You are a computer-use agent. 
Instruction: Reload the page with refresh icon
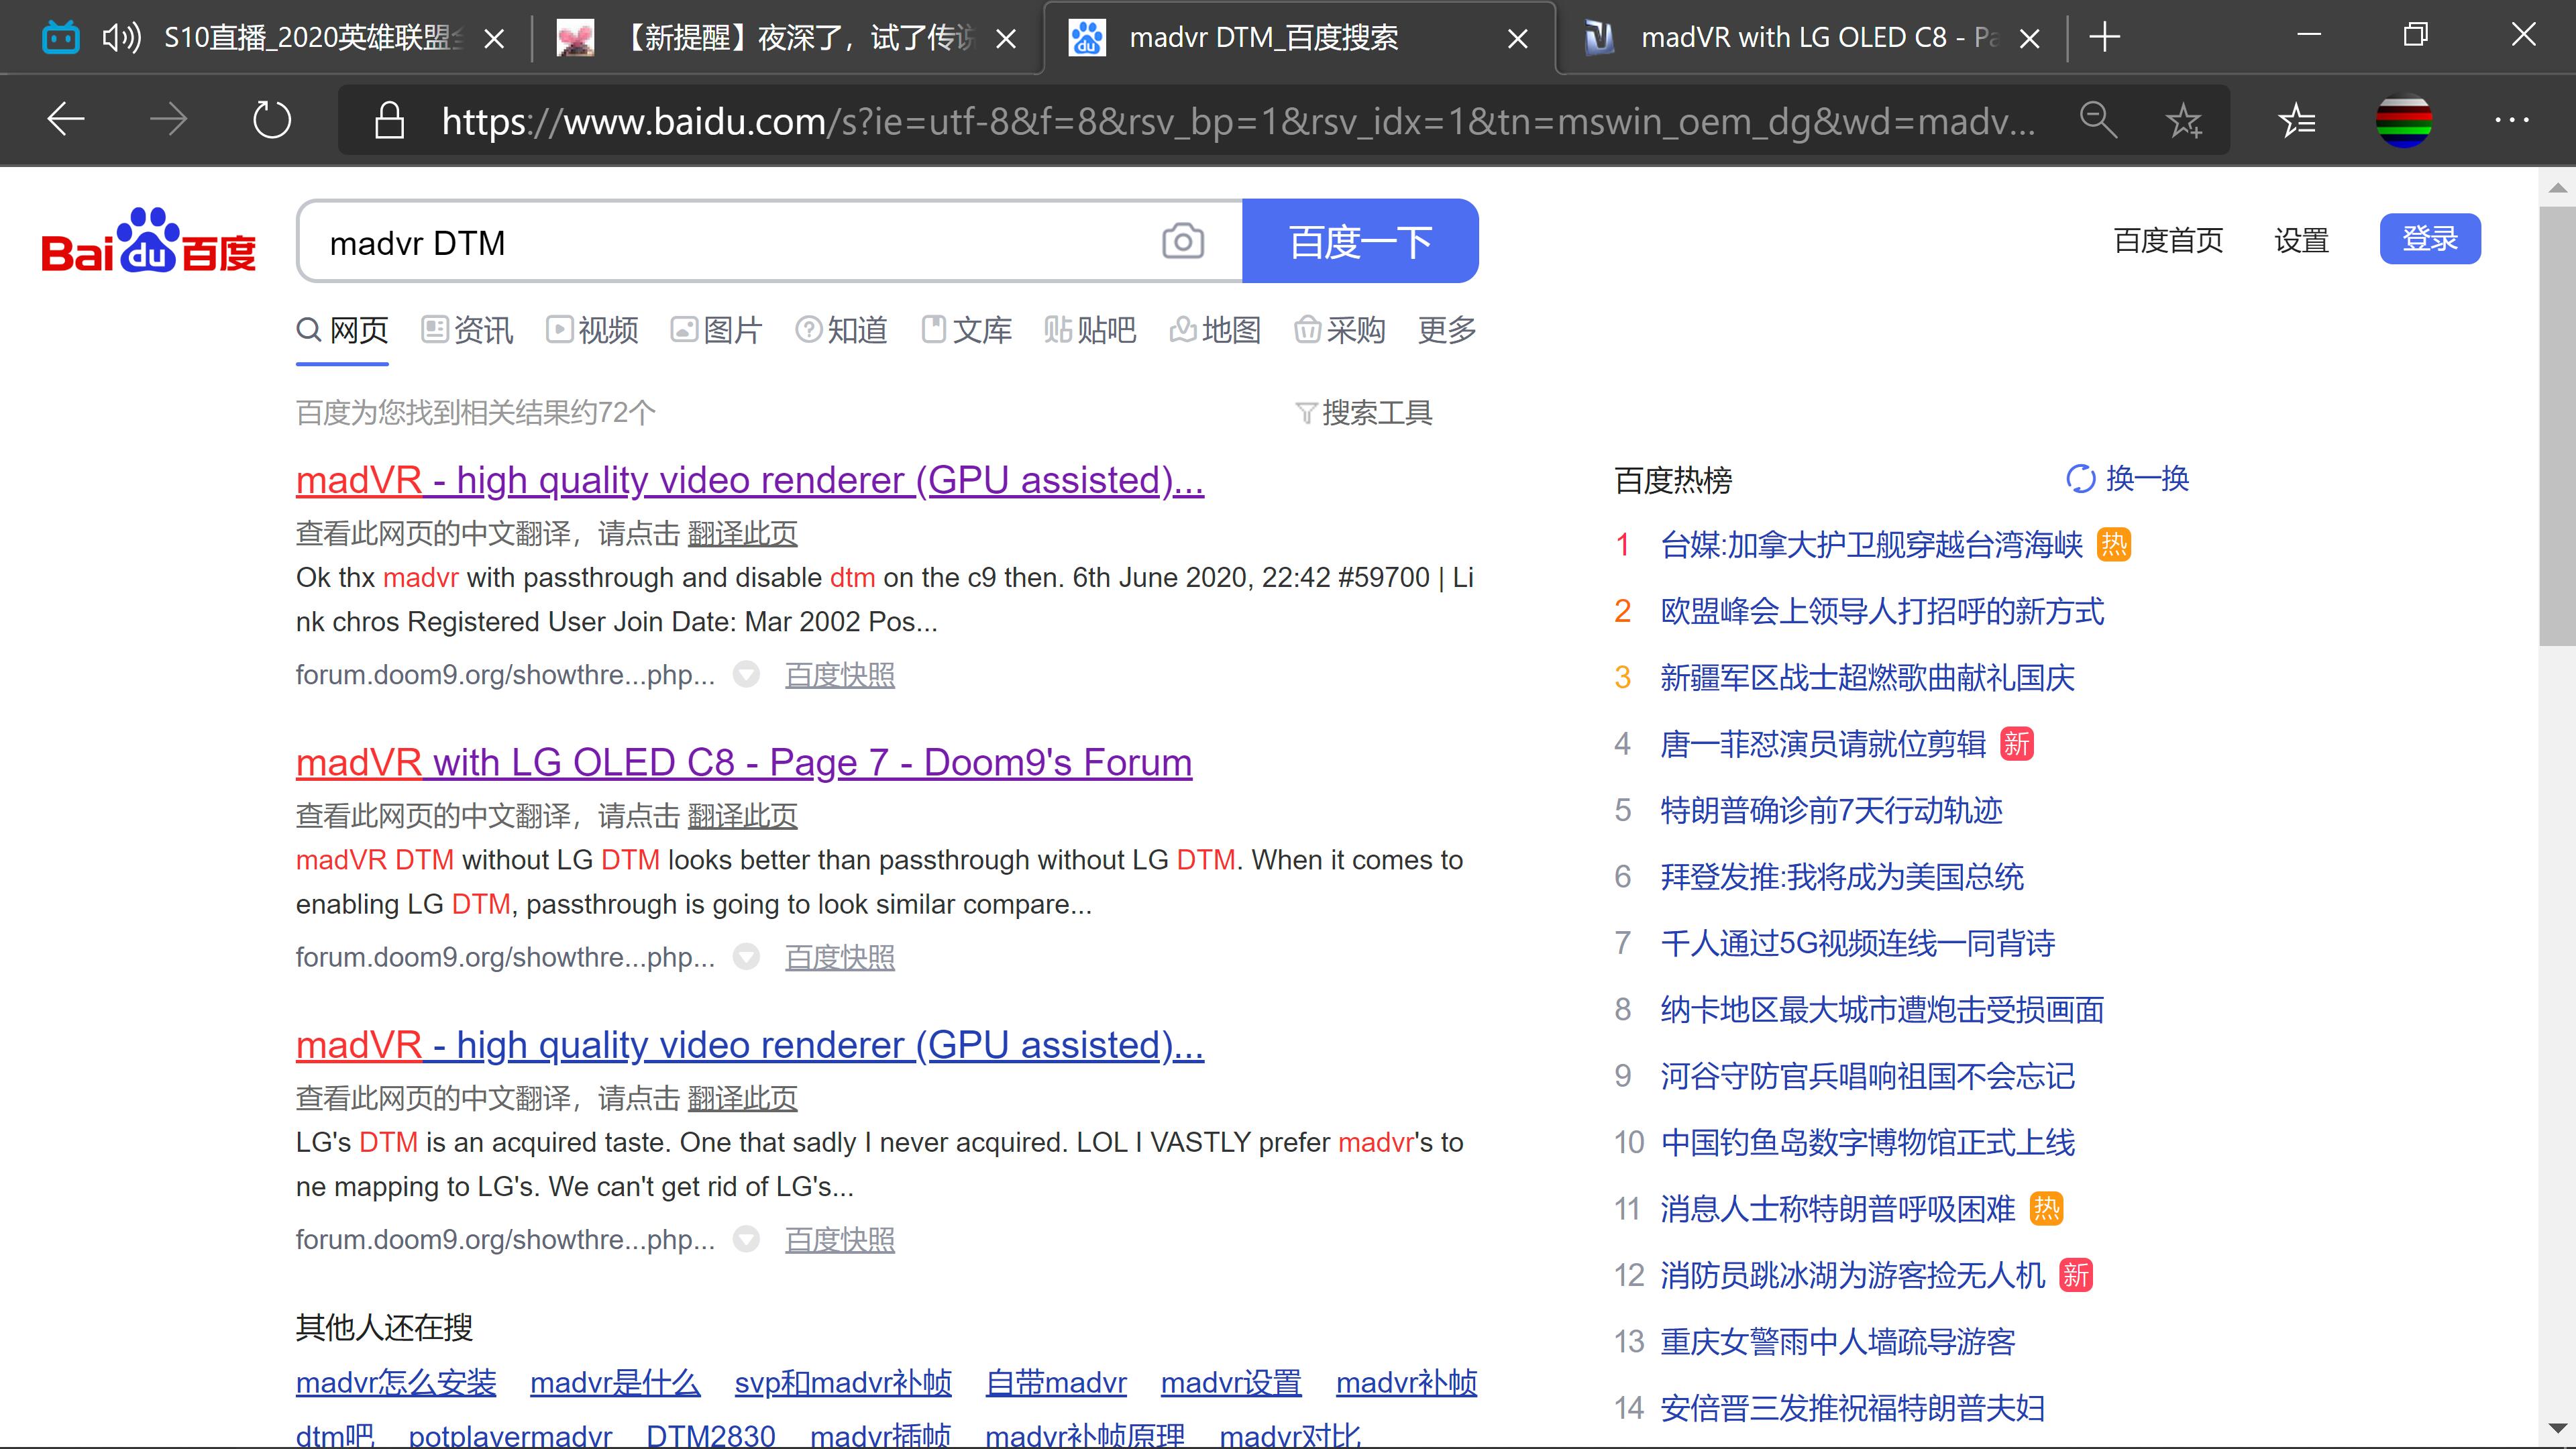point(271,120)
